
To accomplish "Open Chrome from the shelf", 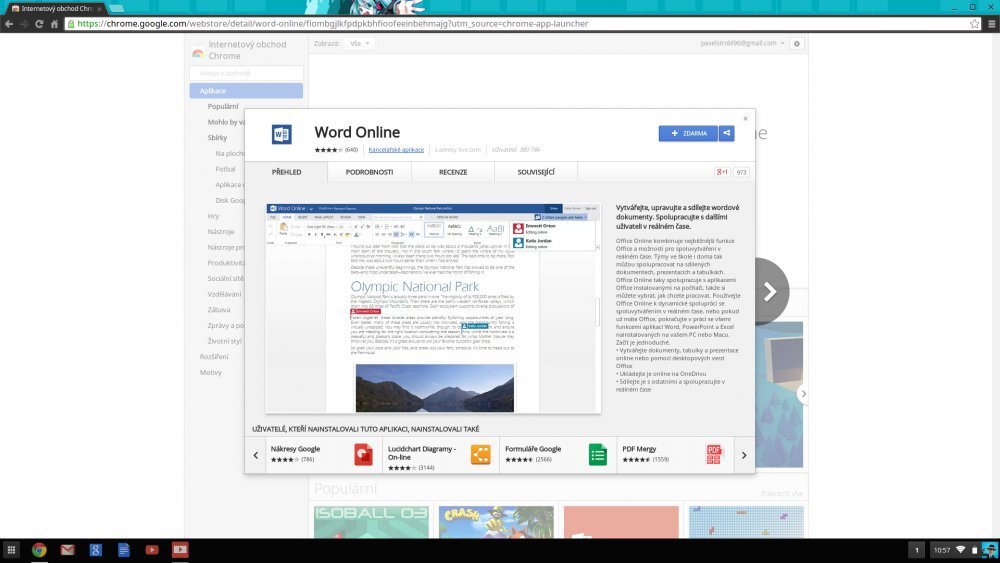I will tap(39, 550).
